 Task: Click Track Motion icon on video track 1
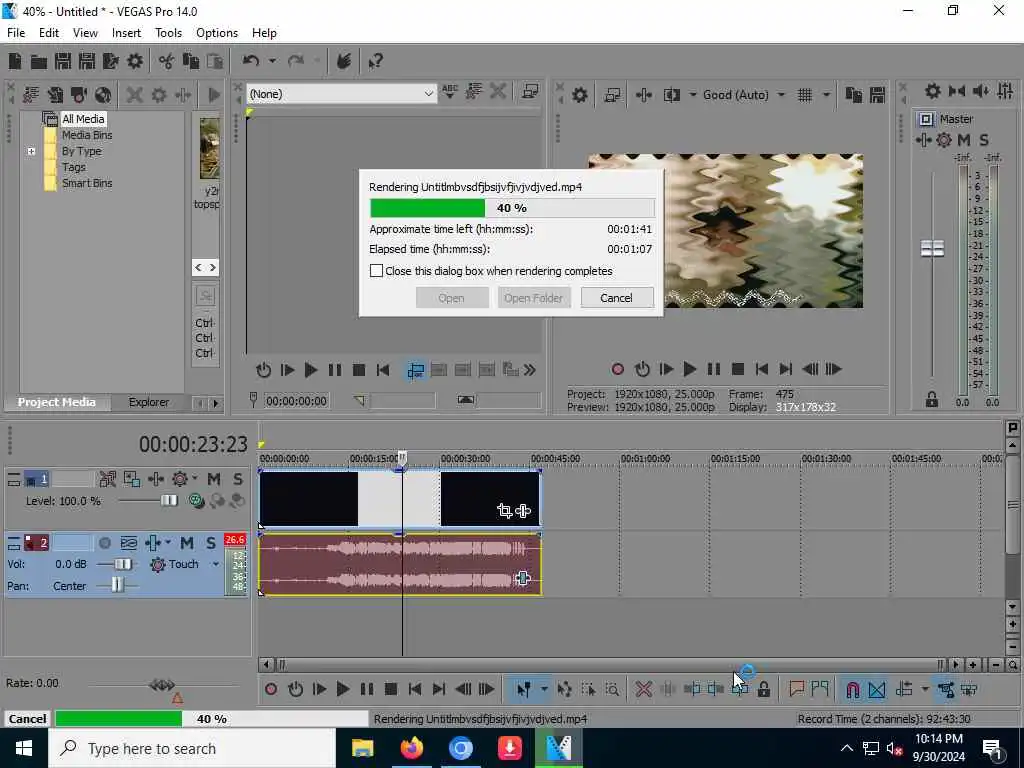[x=131, y=479]
